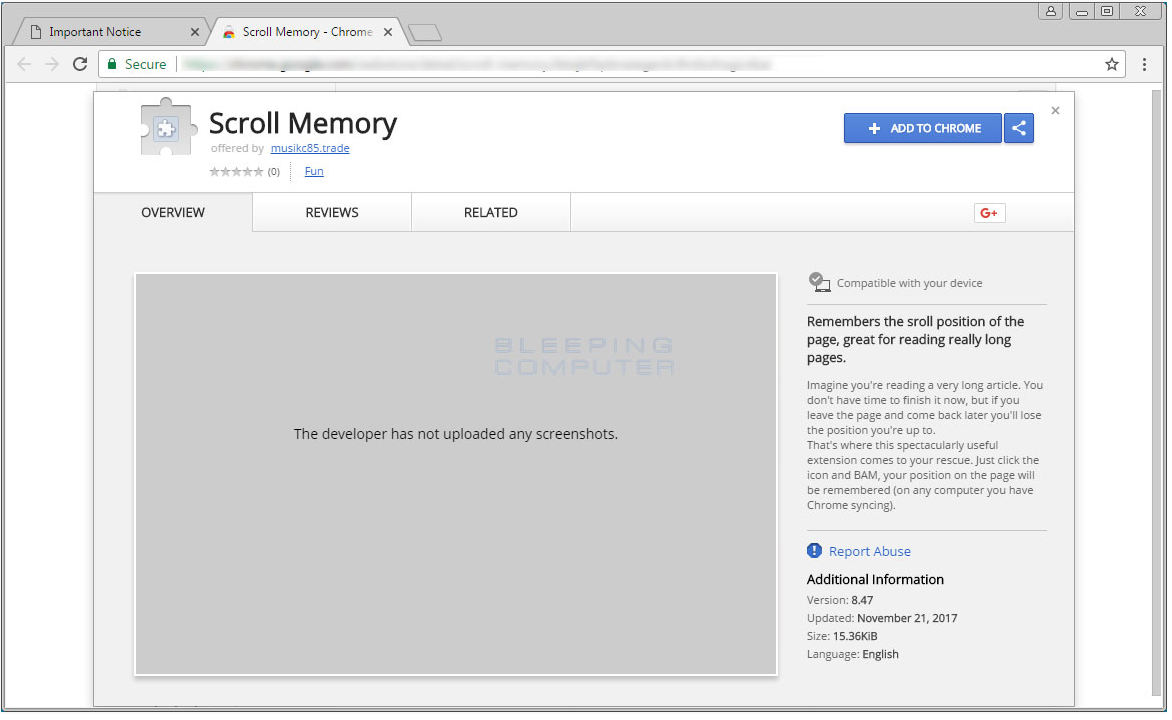Go back with the browser back arrow
1172x720 pixels.
pos(24,64)
